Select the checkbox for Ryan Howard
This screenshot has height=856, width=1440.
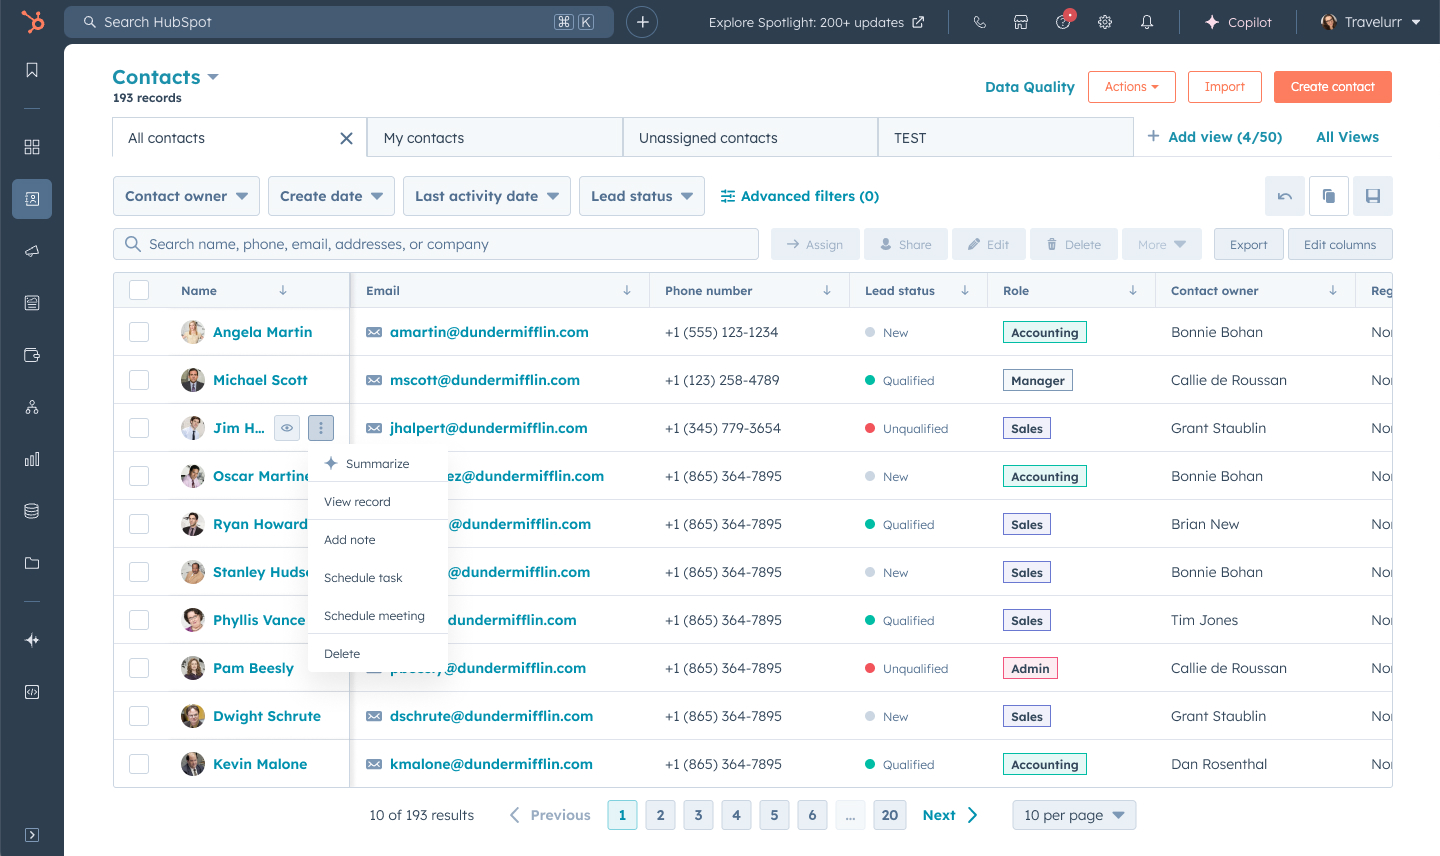(139, 524)
